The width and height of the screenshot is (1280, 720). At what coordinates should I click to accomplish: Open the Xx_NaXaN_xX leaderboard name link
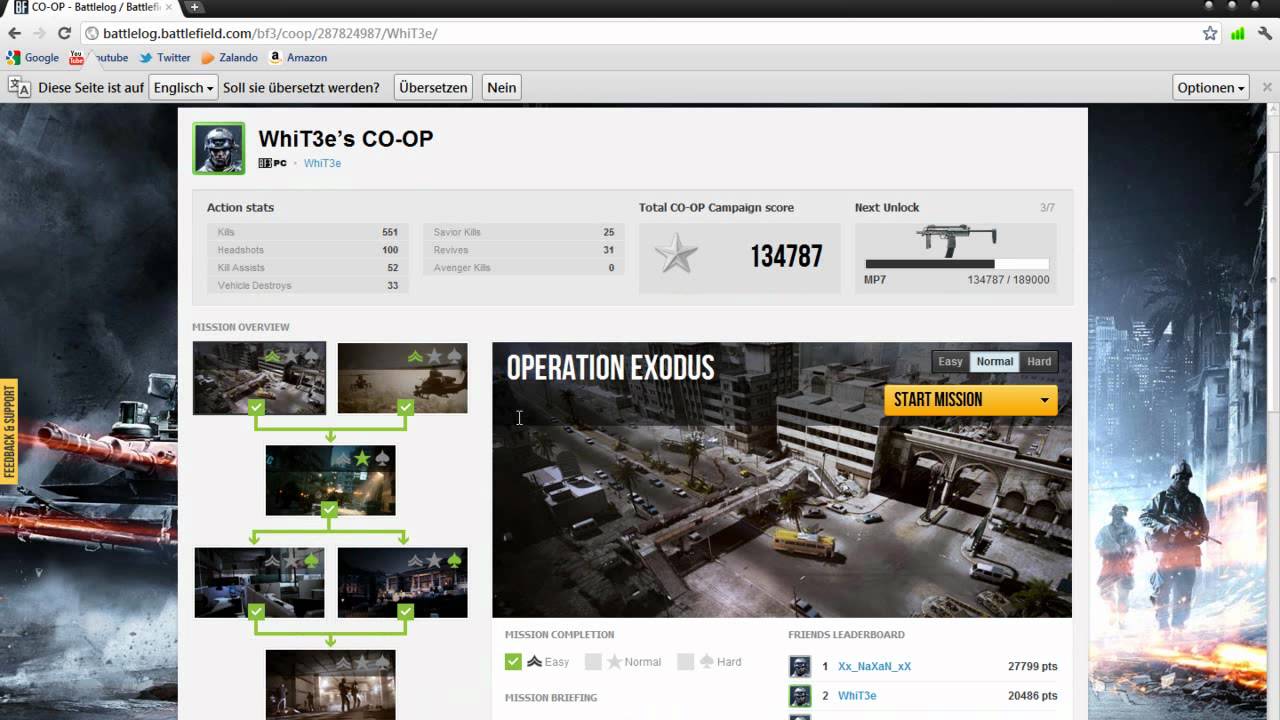(874, 666)
